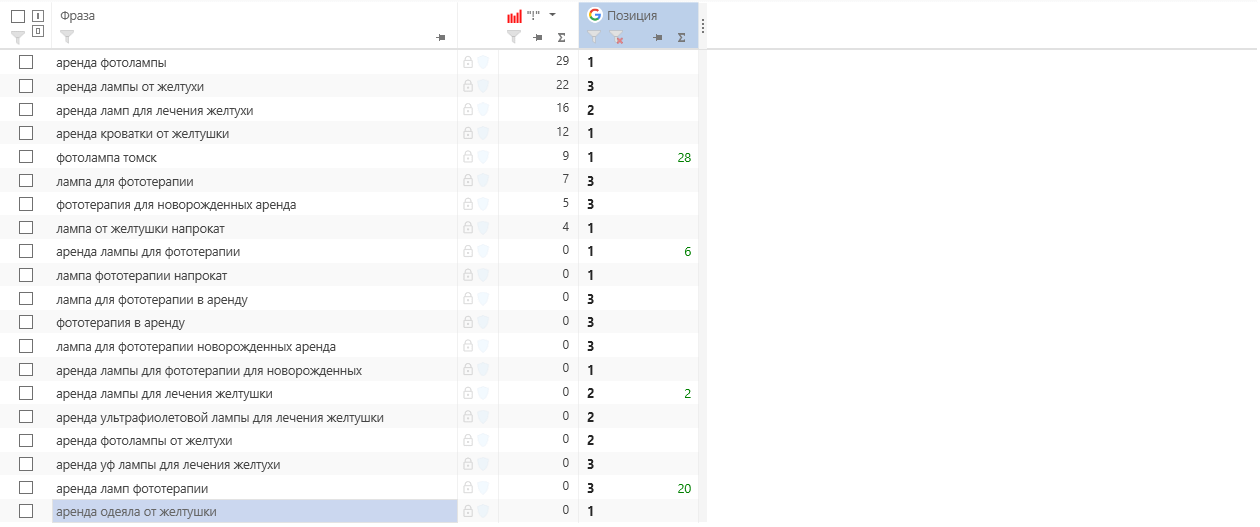Sort by the Фраза column header
1260x527 pixels.
78,15
